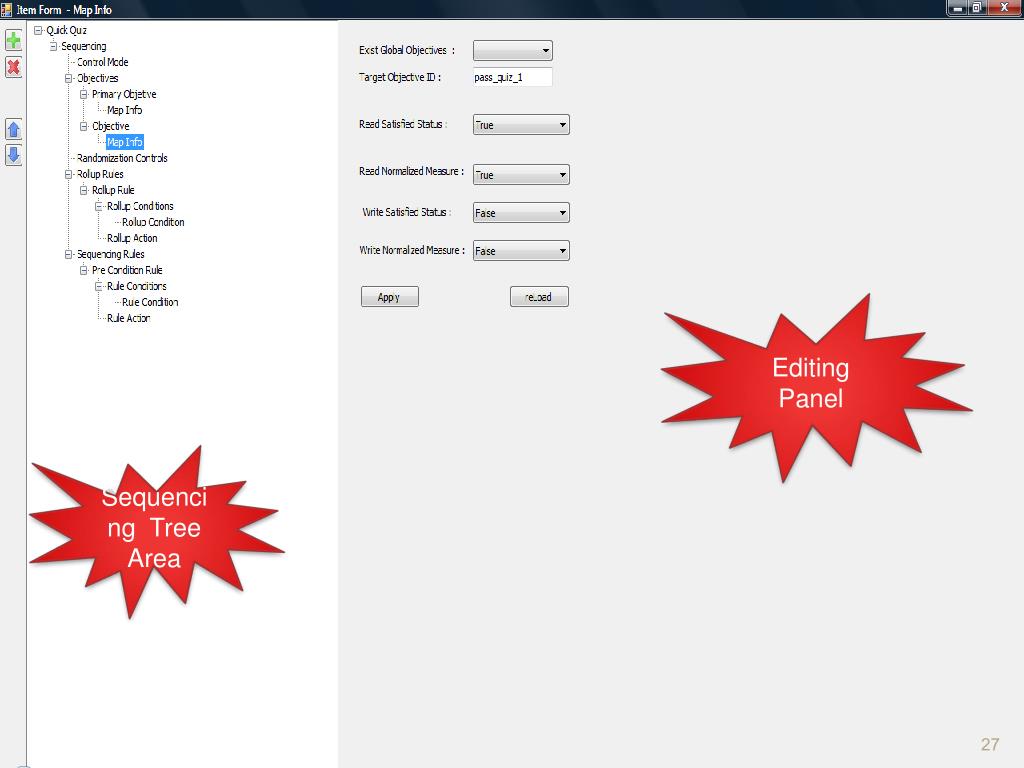
Task: Collapse the Objective node expander
Action: pos(84,126)
